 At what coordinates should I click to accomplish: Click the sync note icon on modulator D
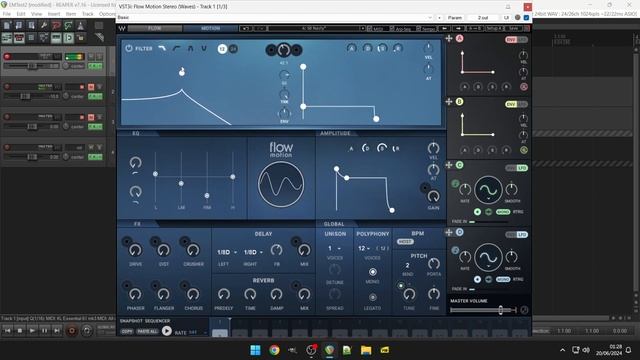(x=456, y=251)
